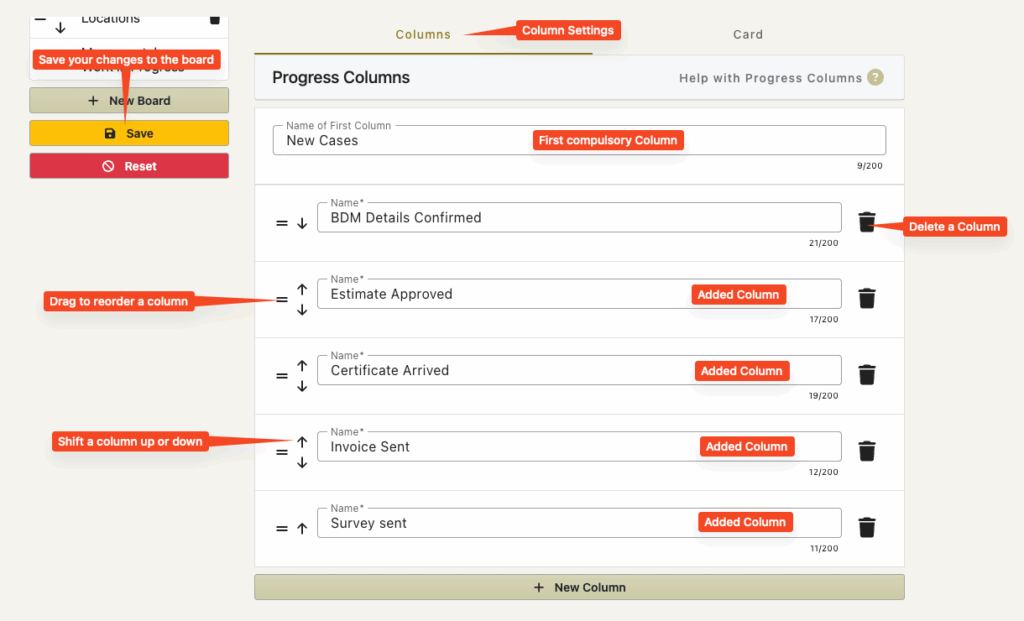Open Help with Progress Columns question icon
1024x621 pixels.
[x=875, y=78]
